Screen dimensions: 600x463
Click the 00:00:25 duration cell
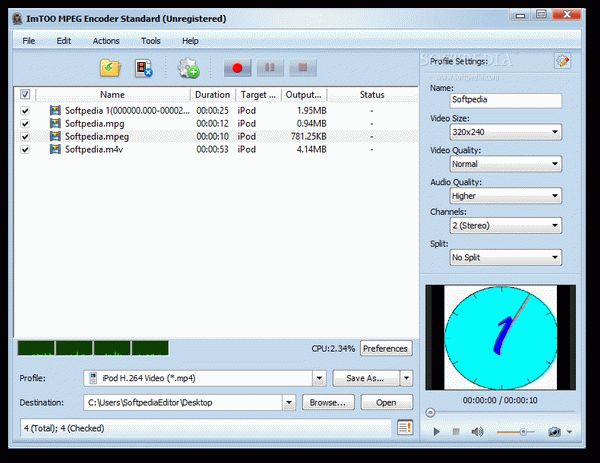(x=212, y=111)
